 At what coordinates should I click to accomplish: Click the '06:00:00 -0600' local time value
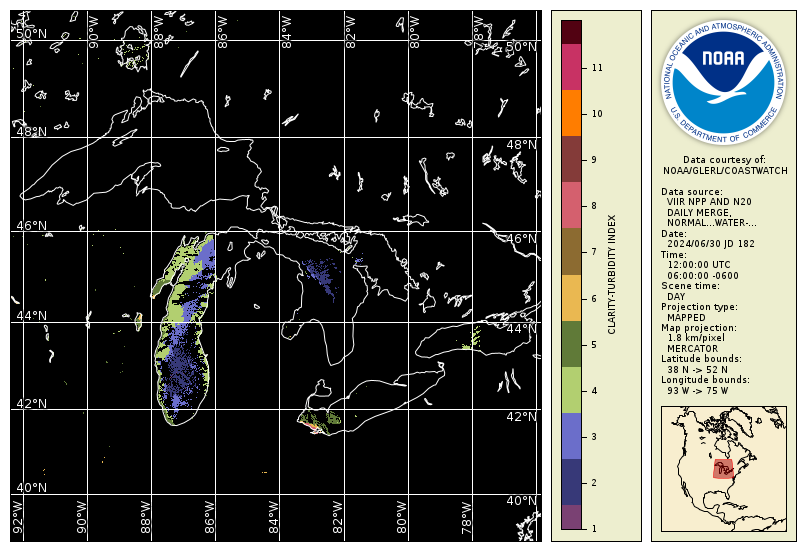pos(703,276)
